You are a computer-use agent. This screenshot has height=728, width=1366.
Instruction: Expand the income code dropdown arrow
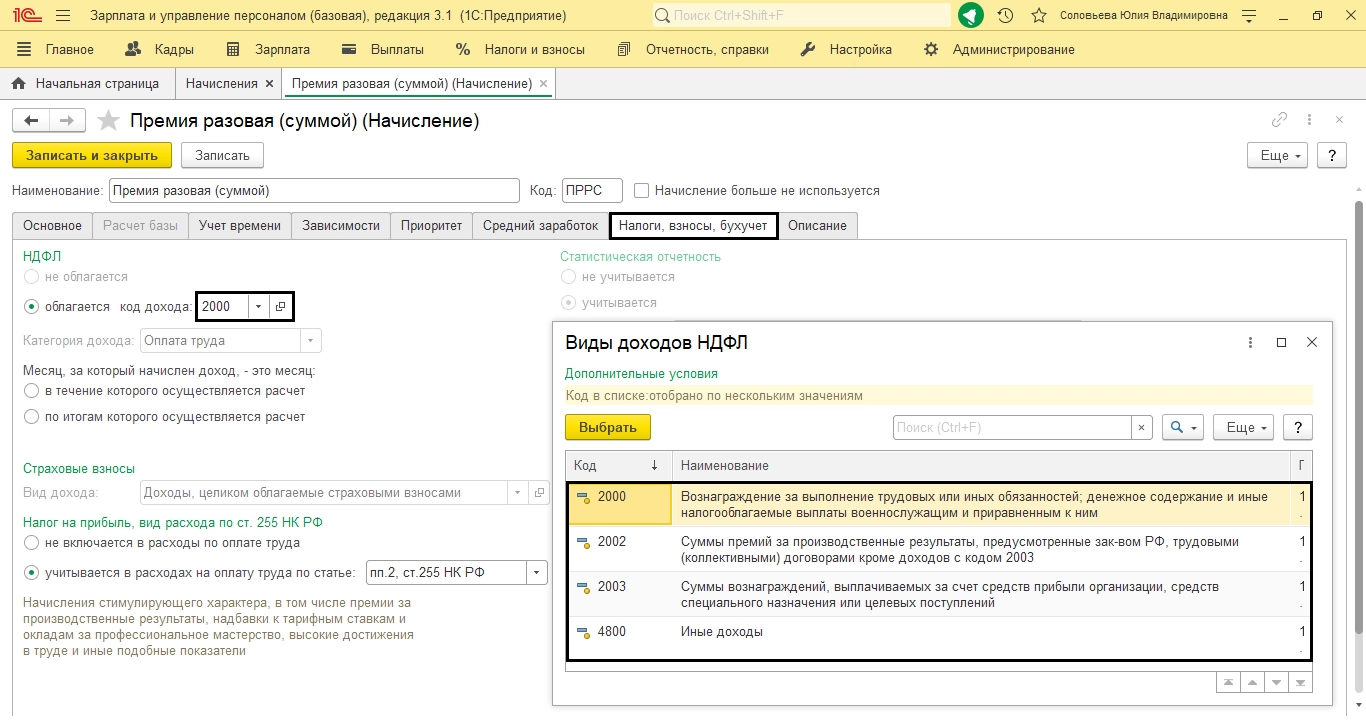coord(258,307)
